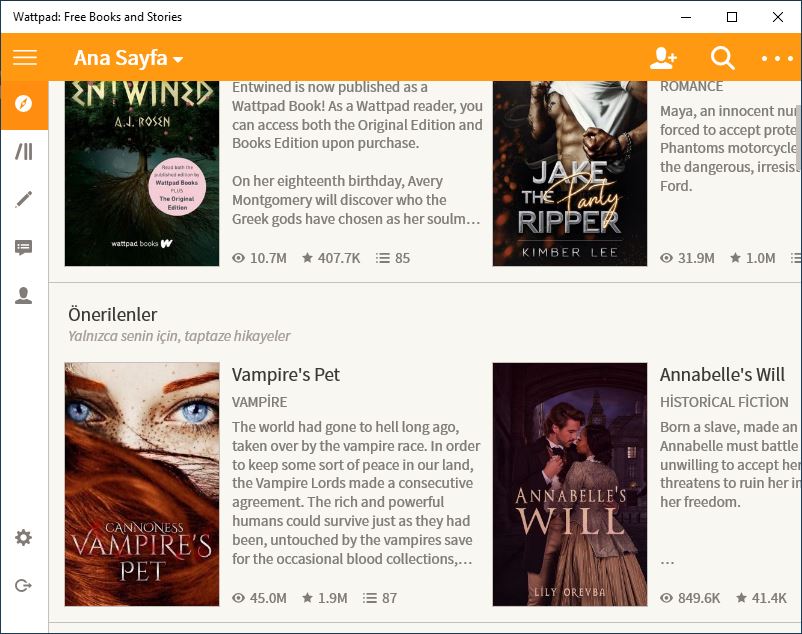Viewport: 802px width, 634px height.
Task: Click the Vampire's Pet description text
Action: tap(357, 493)
